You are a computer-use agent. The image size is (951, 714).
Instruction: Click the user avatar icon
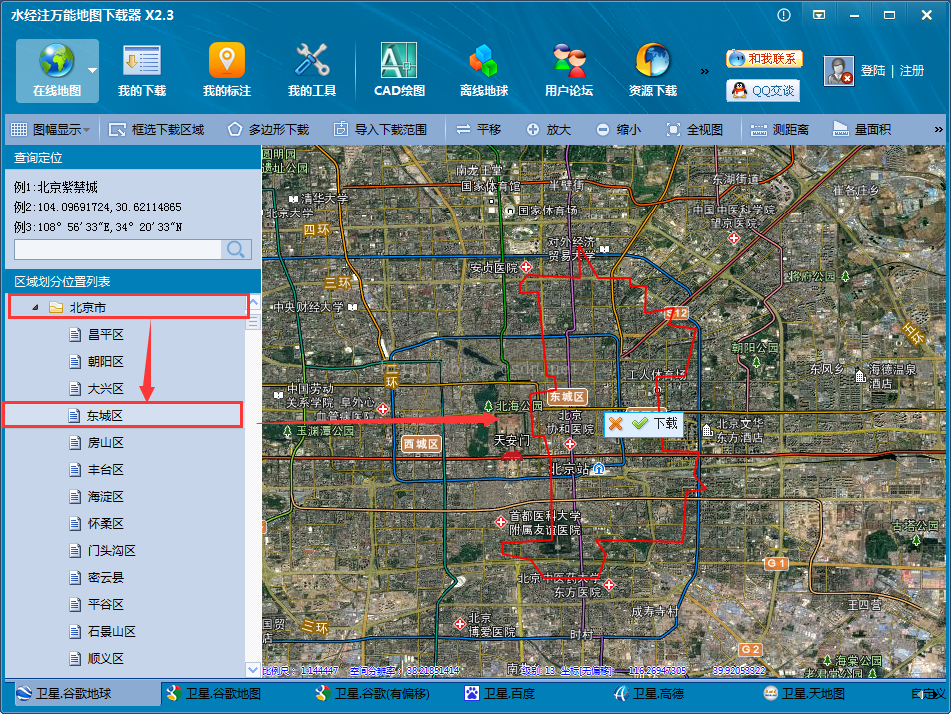tap(839, 70)
